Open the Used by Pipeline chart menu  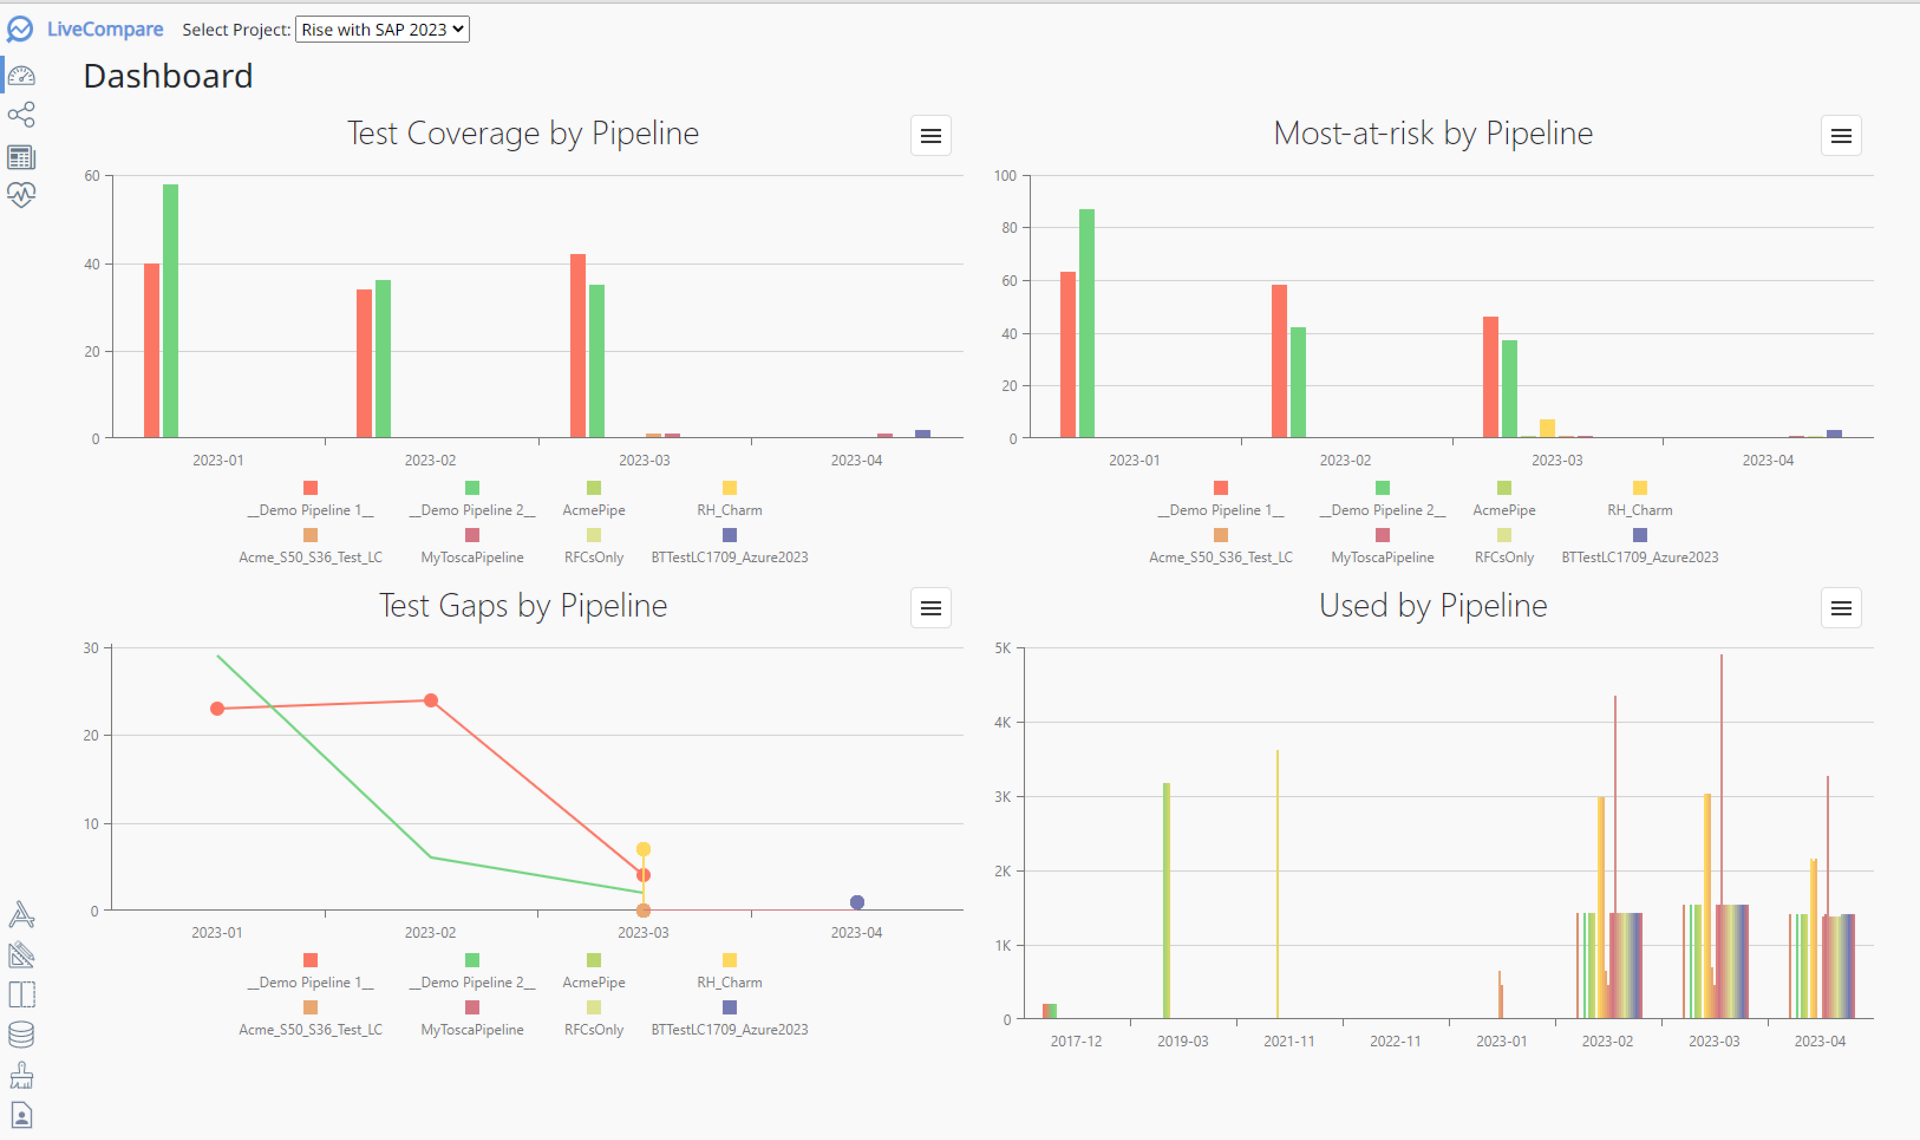point(1841,607)
